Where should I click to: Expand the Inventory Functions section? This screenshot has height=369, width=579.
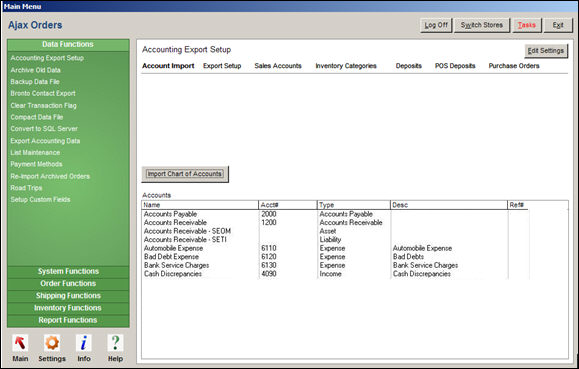tap(68, 308)
